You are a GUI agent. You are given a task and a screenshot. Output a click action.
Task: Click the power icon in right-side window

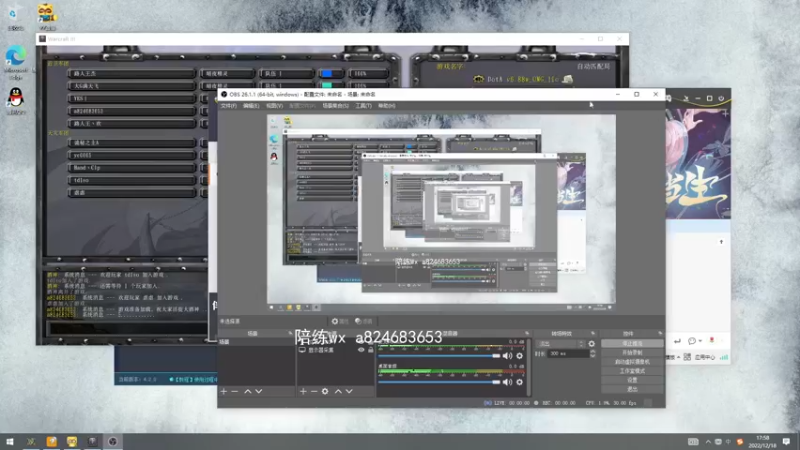(721, 98)
